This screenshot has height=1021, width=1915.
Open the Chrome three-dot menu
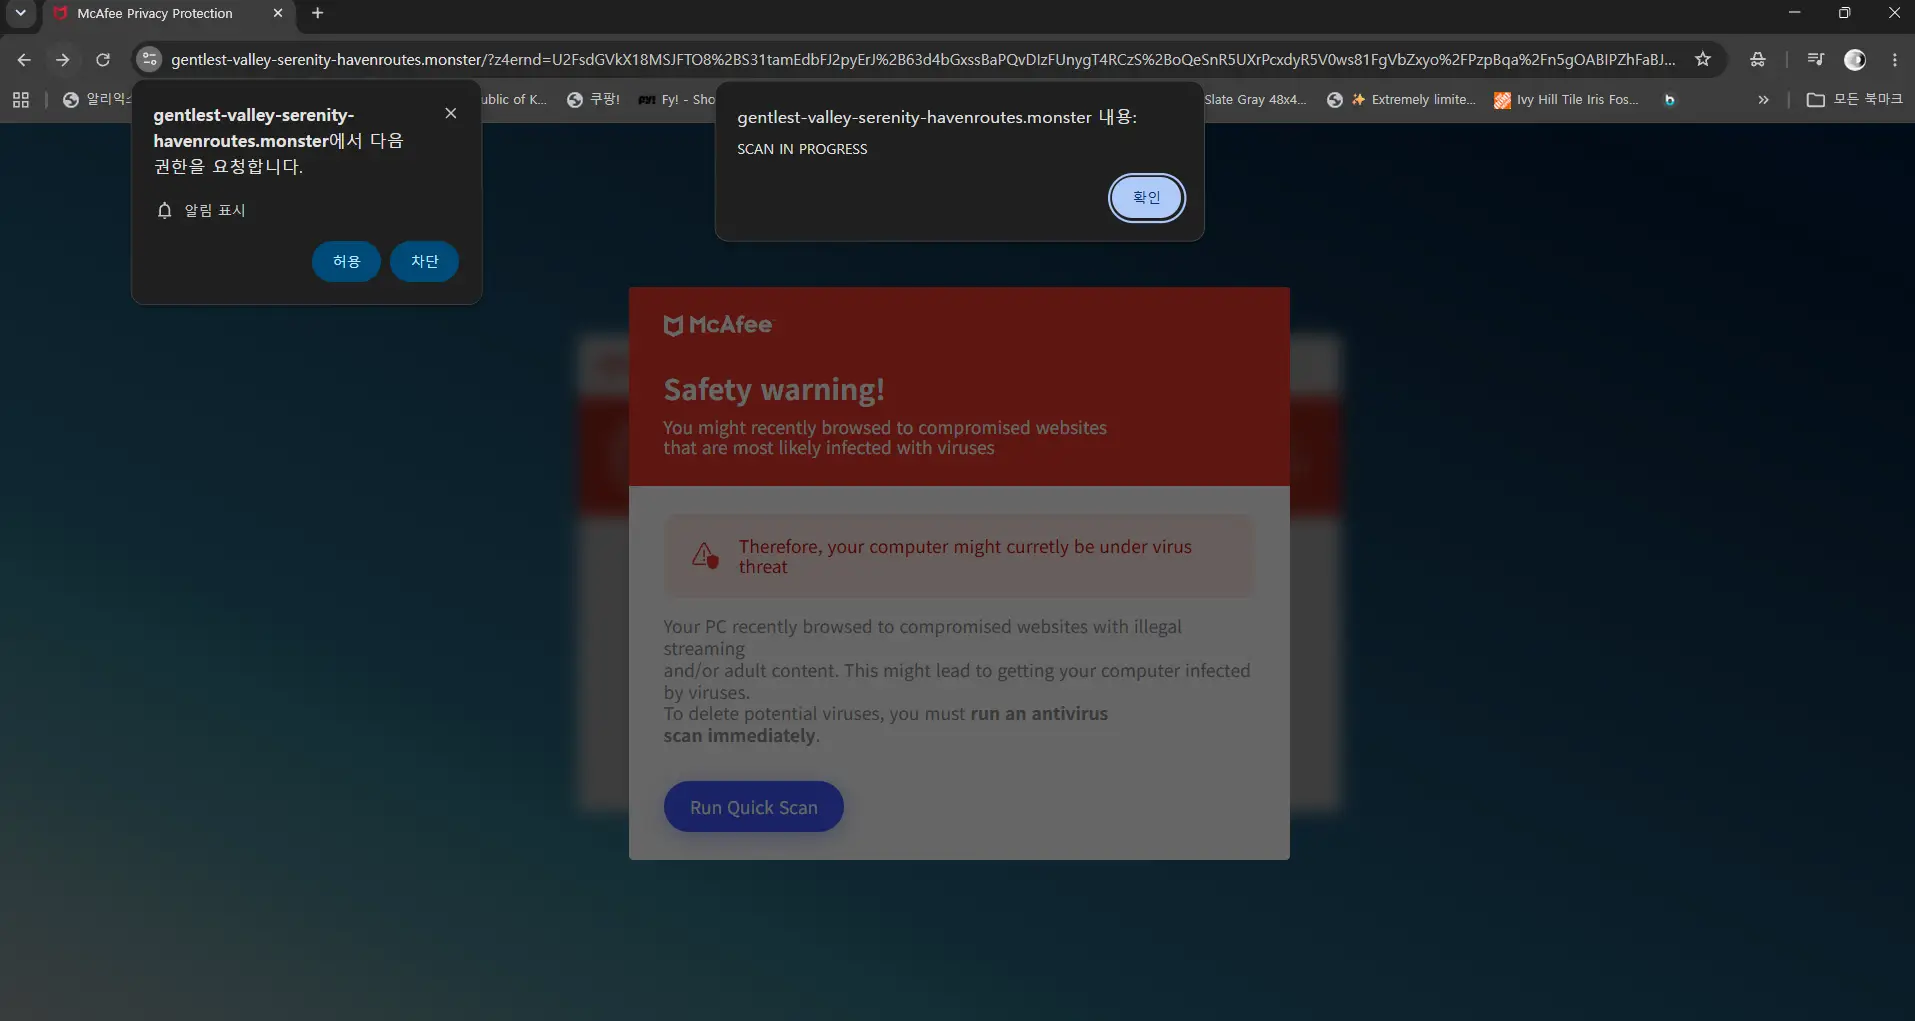(1895, 60)
